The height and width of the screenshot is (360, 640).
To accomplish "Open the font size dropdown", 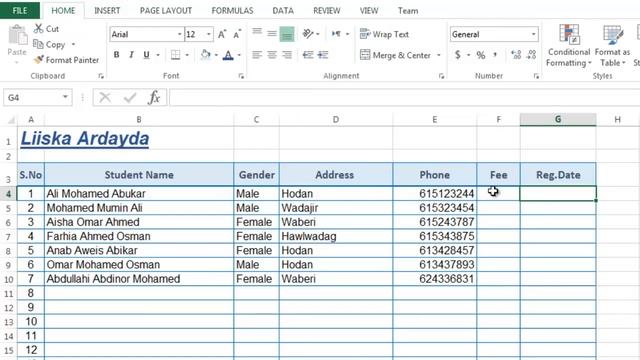I will click(x=209, y=34).
